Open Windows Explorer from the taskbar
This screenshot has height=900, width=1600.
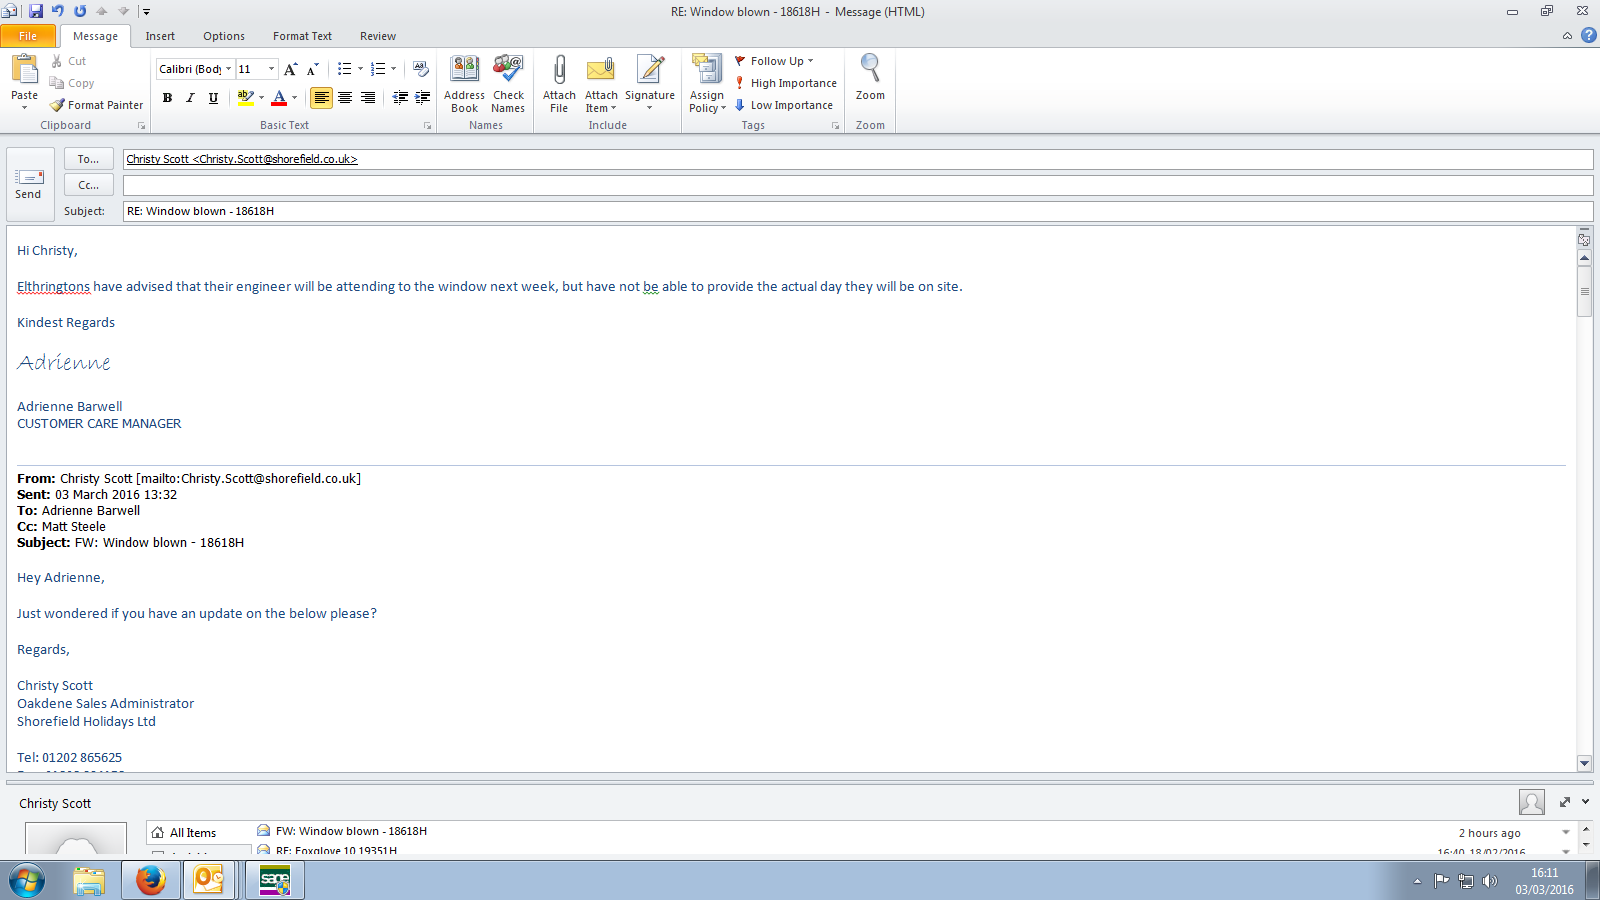click(x=89, y=881)
